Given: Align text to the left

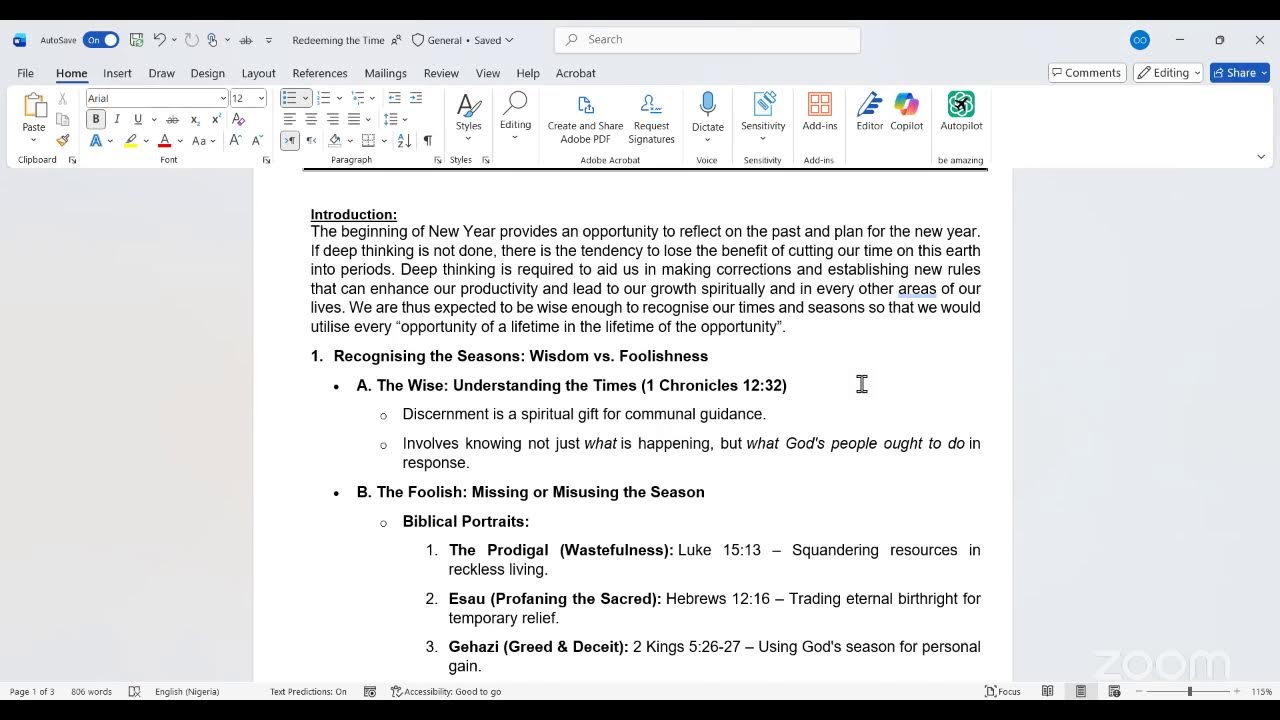Looking at the screenshot, I should pyautogui.click(x=289, y=119).
